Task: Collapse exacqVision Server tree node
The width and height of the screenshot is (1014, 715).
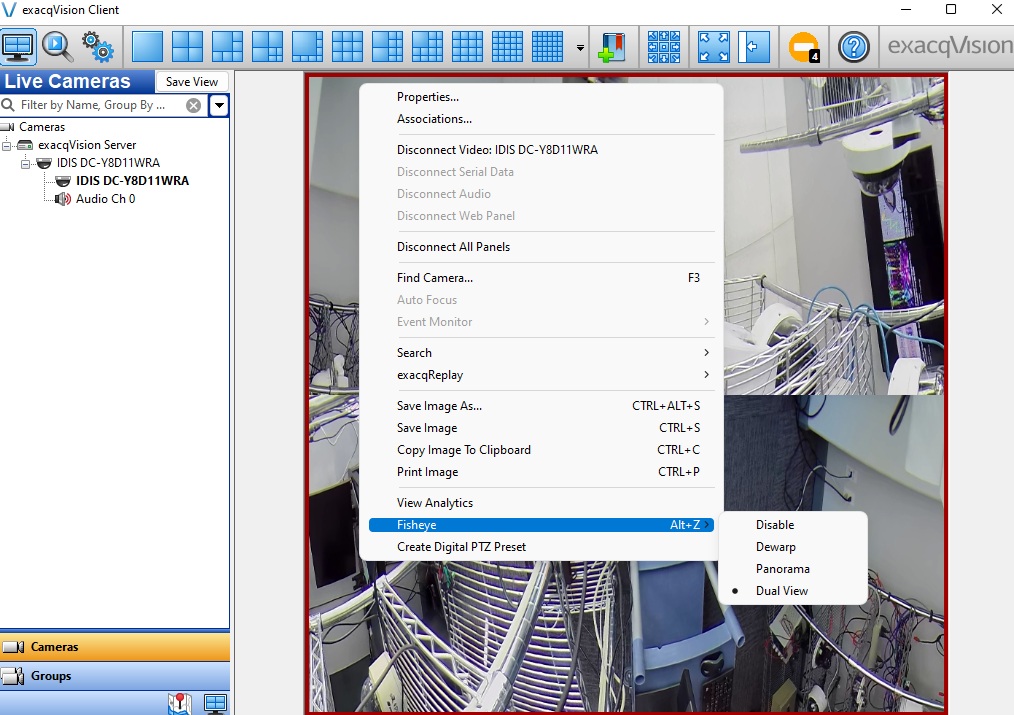Action: tap(6, 145)
